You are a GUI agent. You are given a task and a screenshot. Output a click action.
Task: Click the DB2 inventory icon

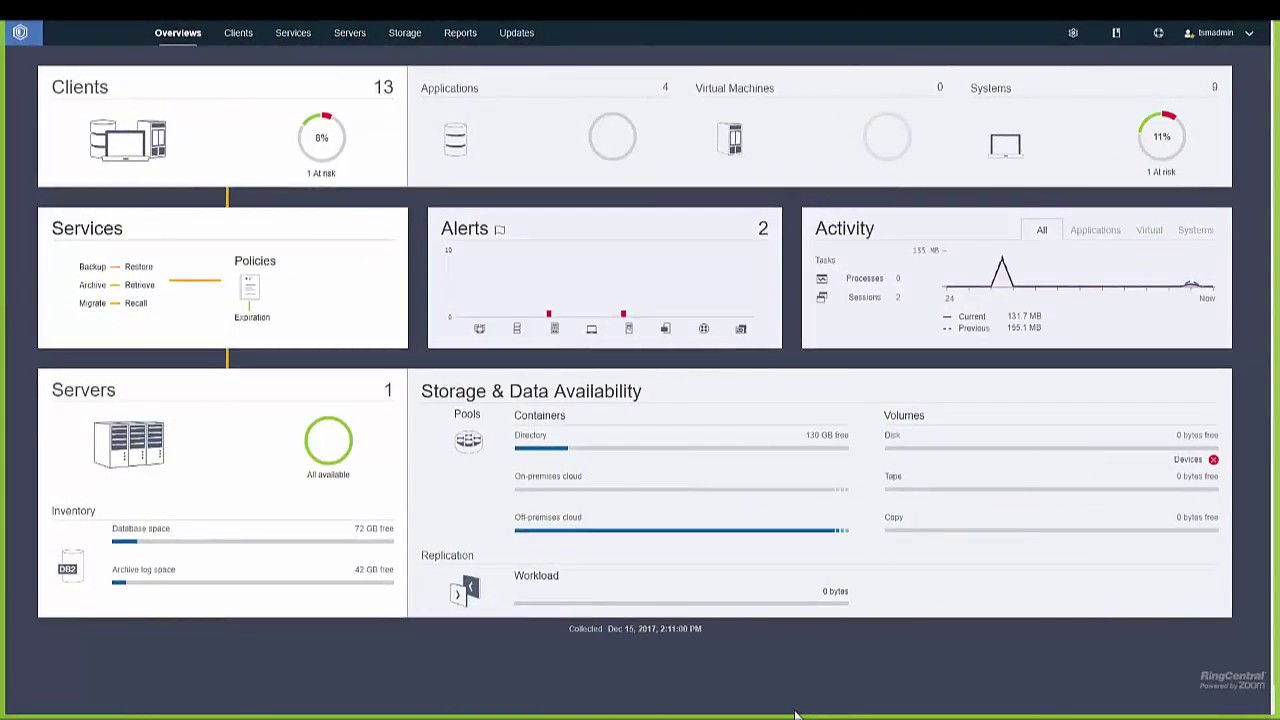coord(68,565)
